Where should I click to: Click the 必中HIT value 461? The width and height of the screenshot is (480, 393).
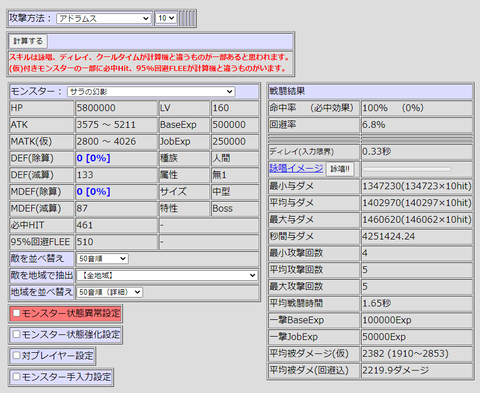[85, 225]
